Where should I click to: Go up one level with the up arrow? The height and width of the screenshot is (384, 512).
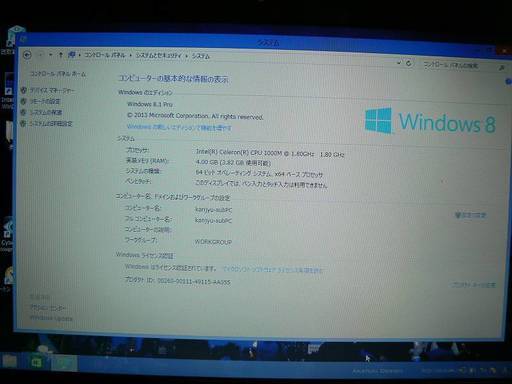tap(61, 55)
